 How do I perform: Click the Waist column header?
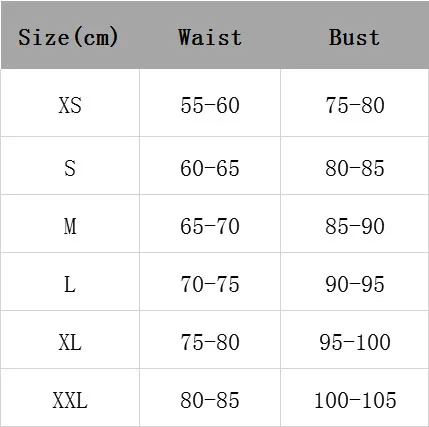(210, 37)
